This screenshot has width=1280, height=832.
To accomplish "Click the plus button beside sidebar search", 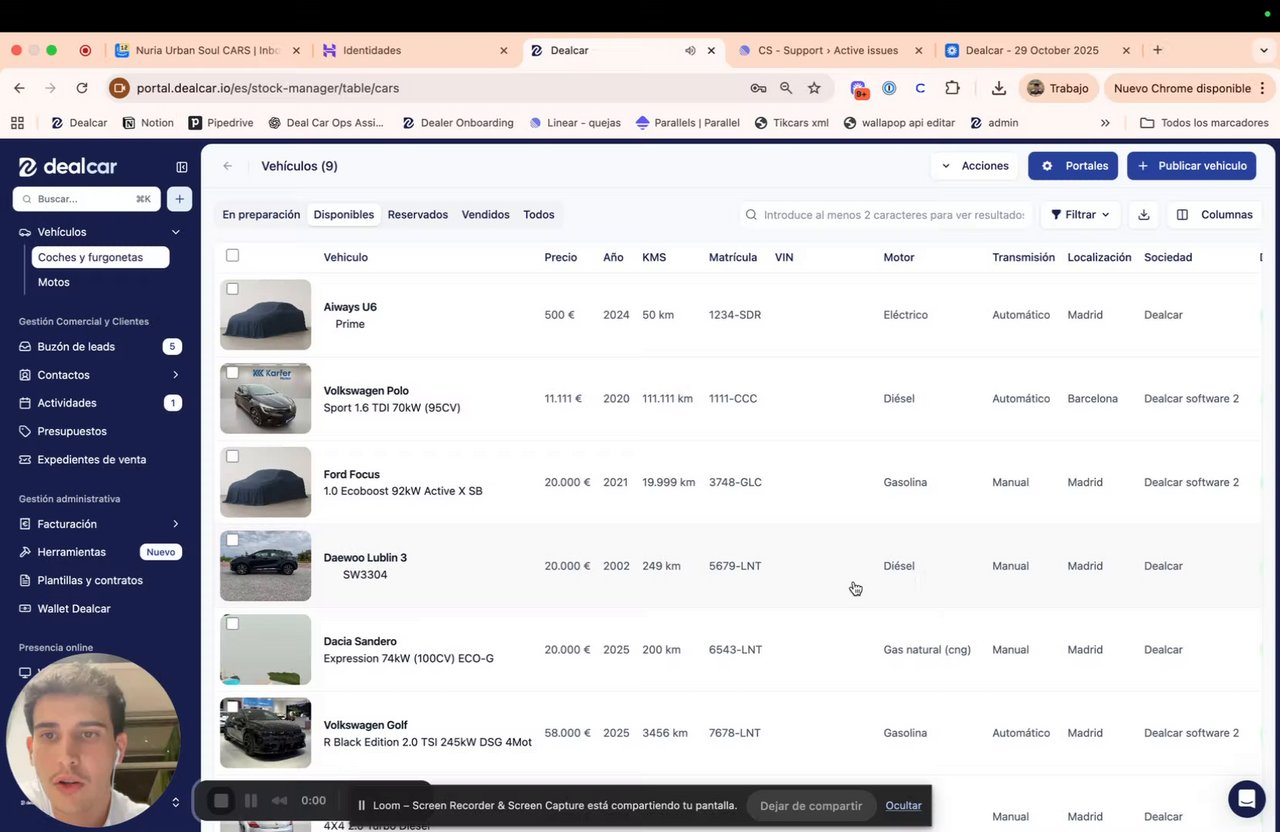I will click(x=179, y=199).
